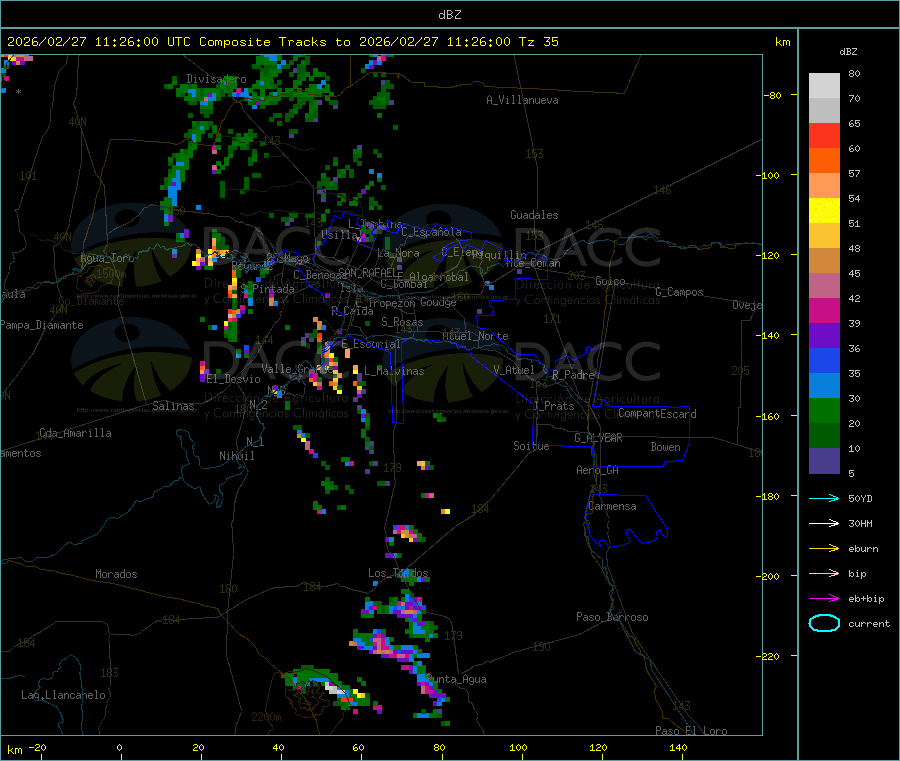Click the Divisadero map label
900x761 pixels.
[216, 79]
